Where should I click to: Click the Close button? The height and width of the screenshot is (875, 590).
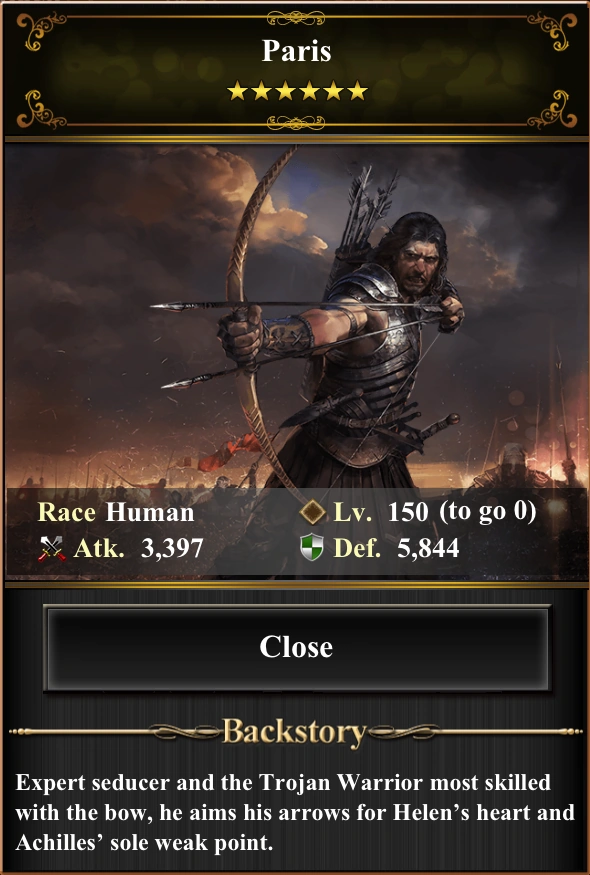pos(296,648)
